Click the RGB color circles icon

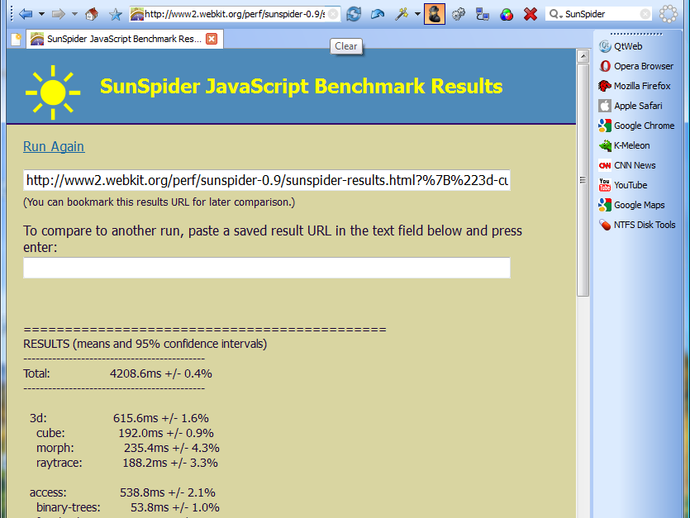coord(506,15)
